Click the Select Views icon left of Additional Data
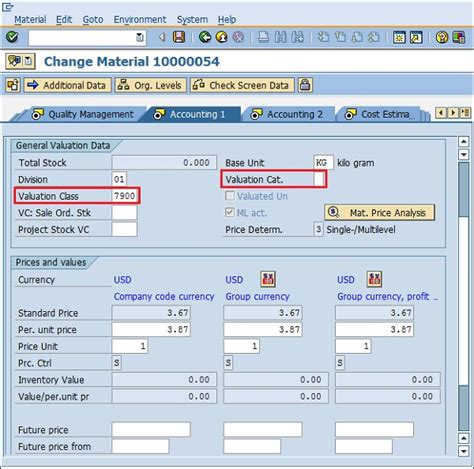This screenshot has height=469, width=474. click(13, 85)
